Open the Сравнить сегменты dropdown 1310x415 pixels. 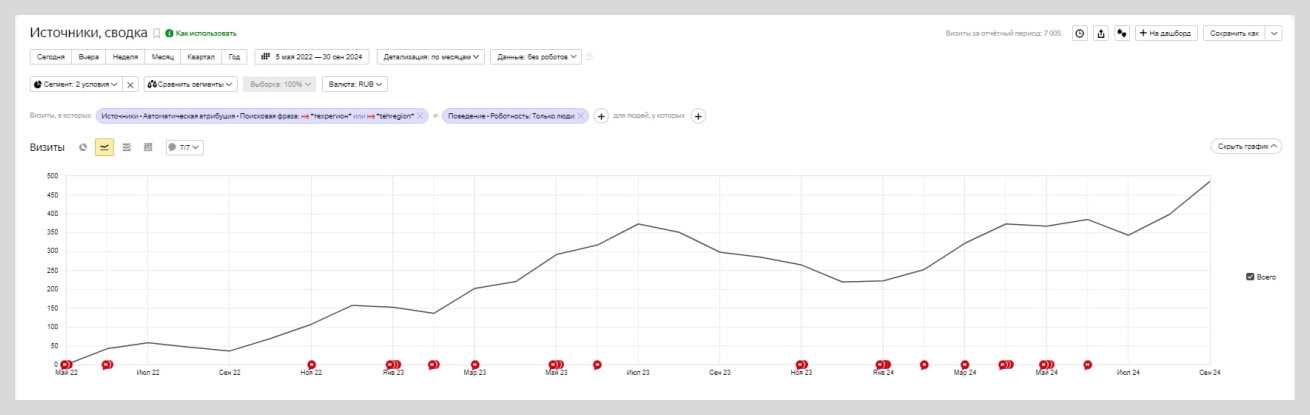click(x=191, y=84)
